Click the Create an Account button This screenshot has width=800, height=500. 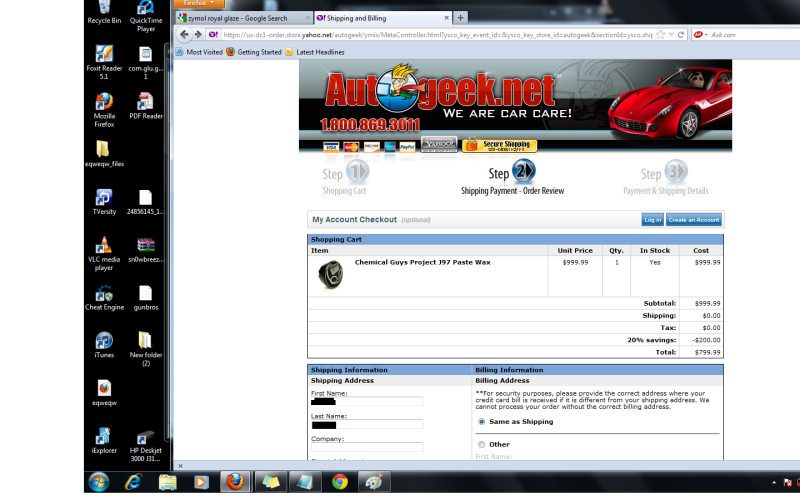pos(694,220)
